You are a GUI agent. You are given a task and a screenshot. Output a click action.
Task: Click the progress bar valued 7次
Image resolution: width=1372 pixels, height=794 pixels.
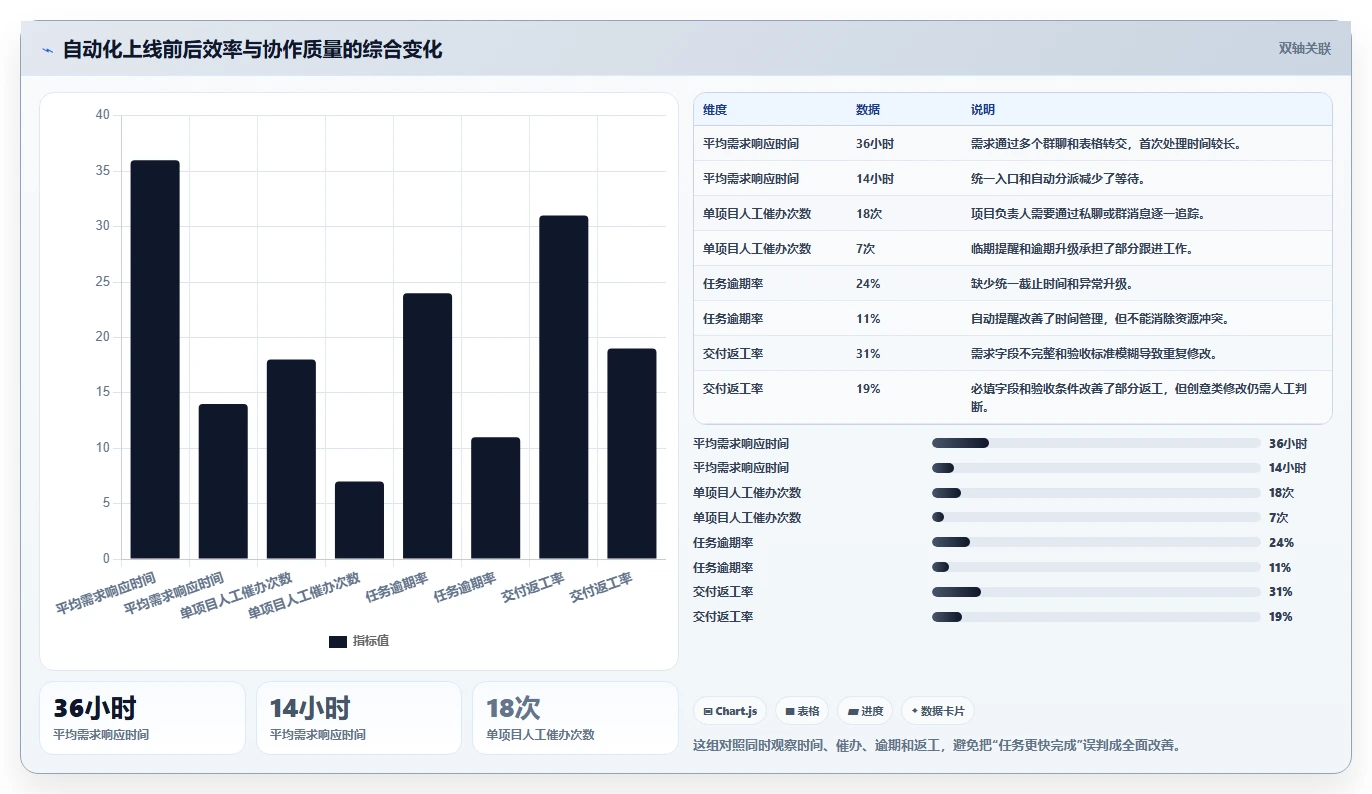tap(1096, 517)
